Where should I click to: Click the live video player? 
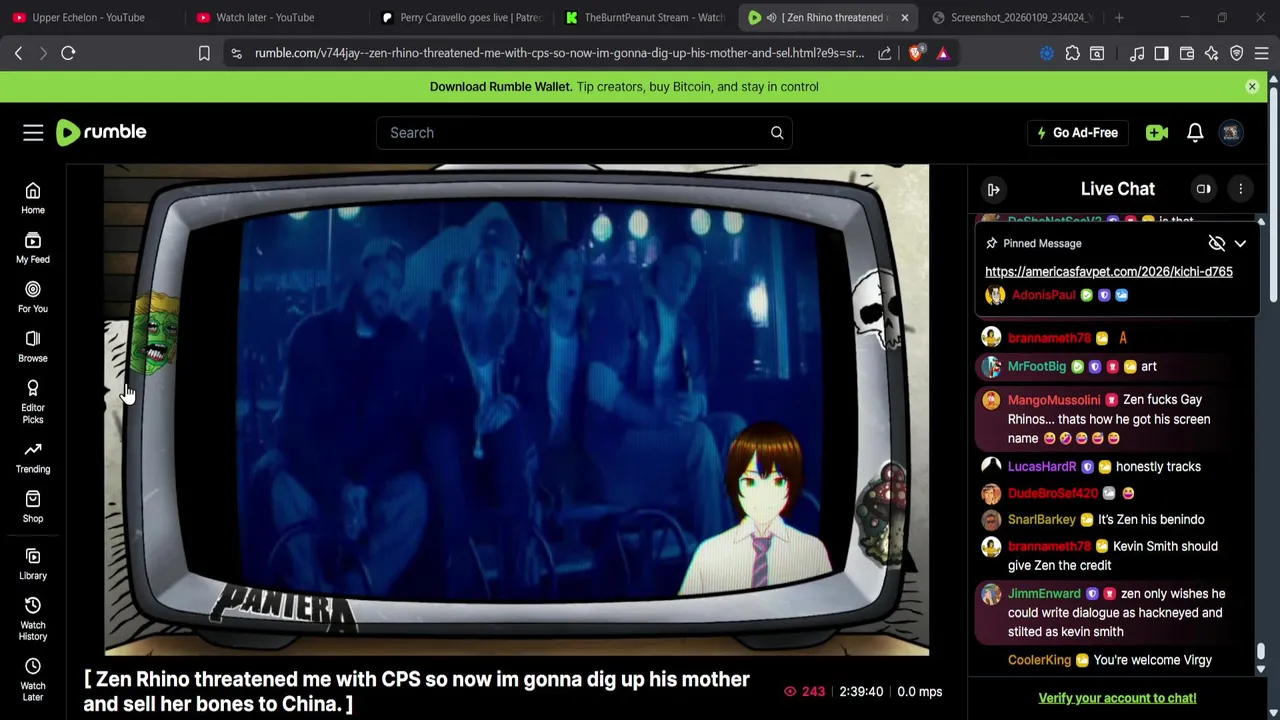click(516, 410)
